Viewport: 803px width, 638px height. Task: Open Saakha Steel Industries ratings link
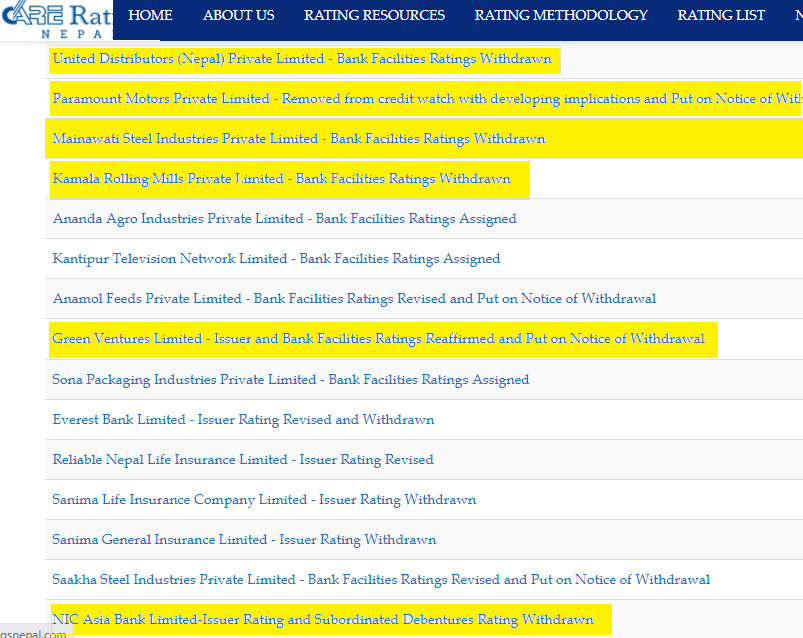pyautogui.click(x=381, y=579)
